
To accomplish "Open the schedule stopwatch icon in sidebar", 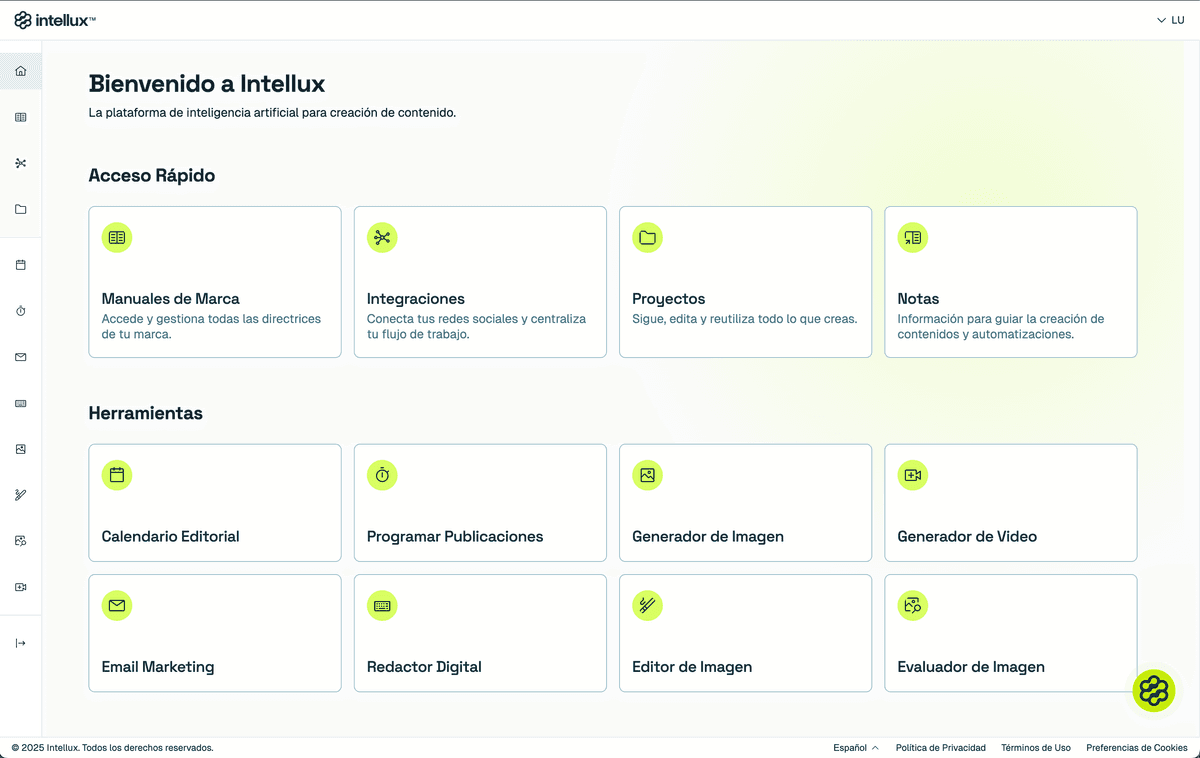I will (x=21, y=311).
